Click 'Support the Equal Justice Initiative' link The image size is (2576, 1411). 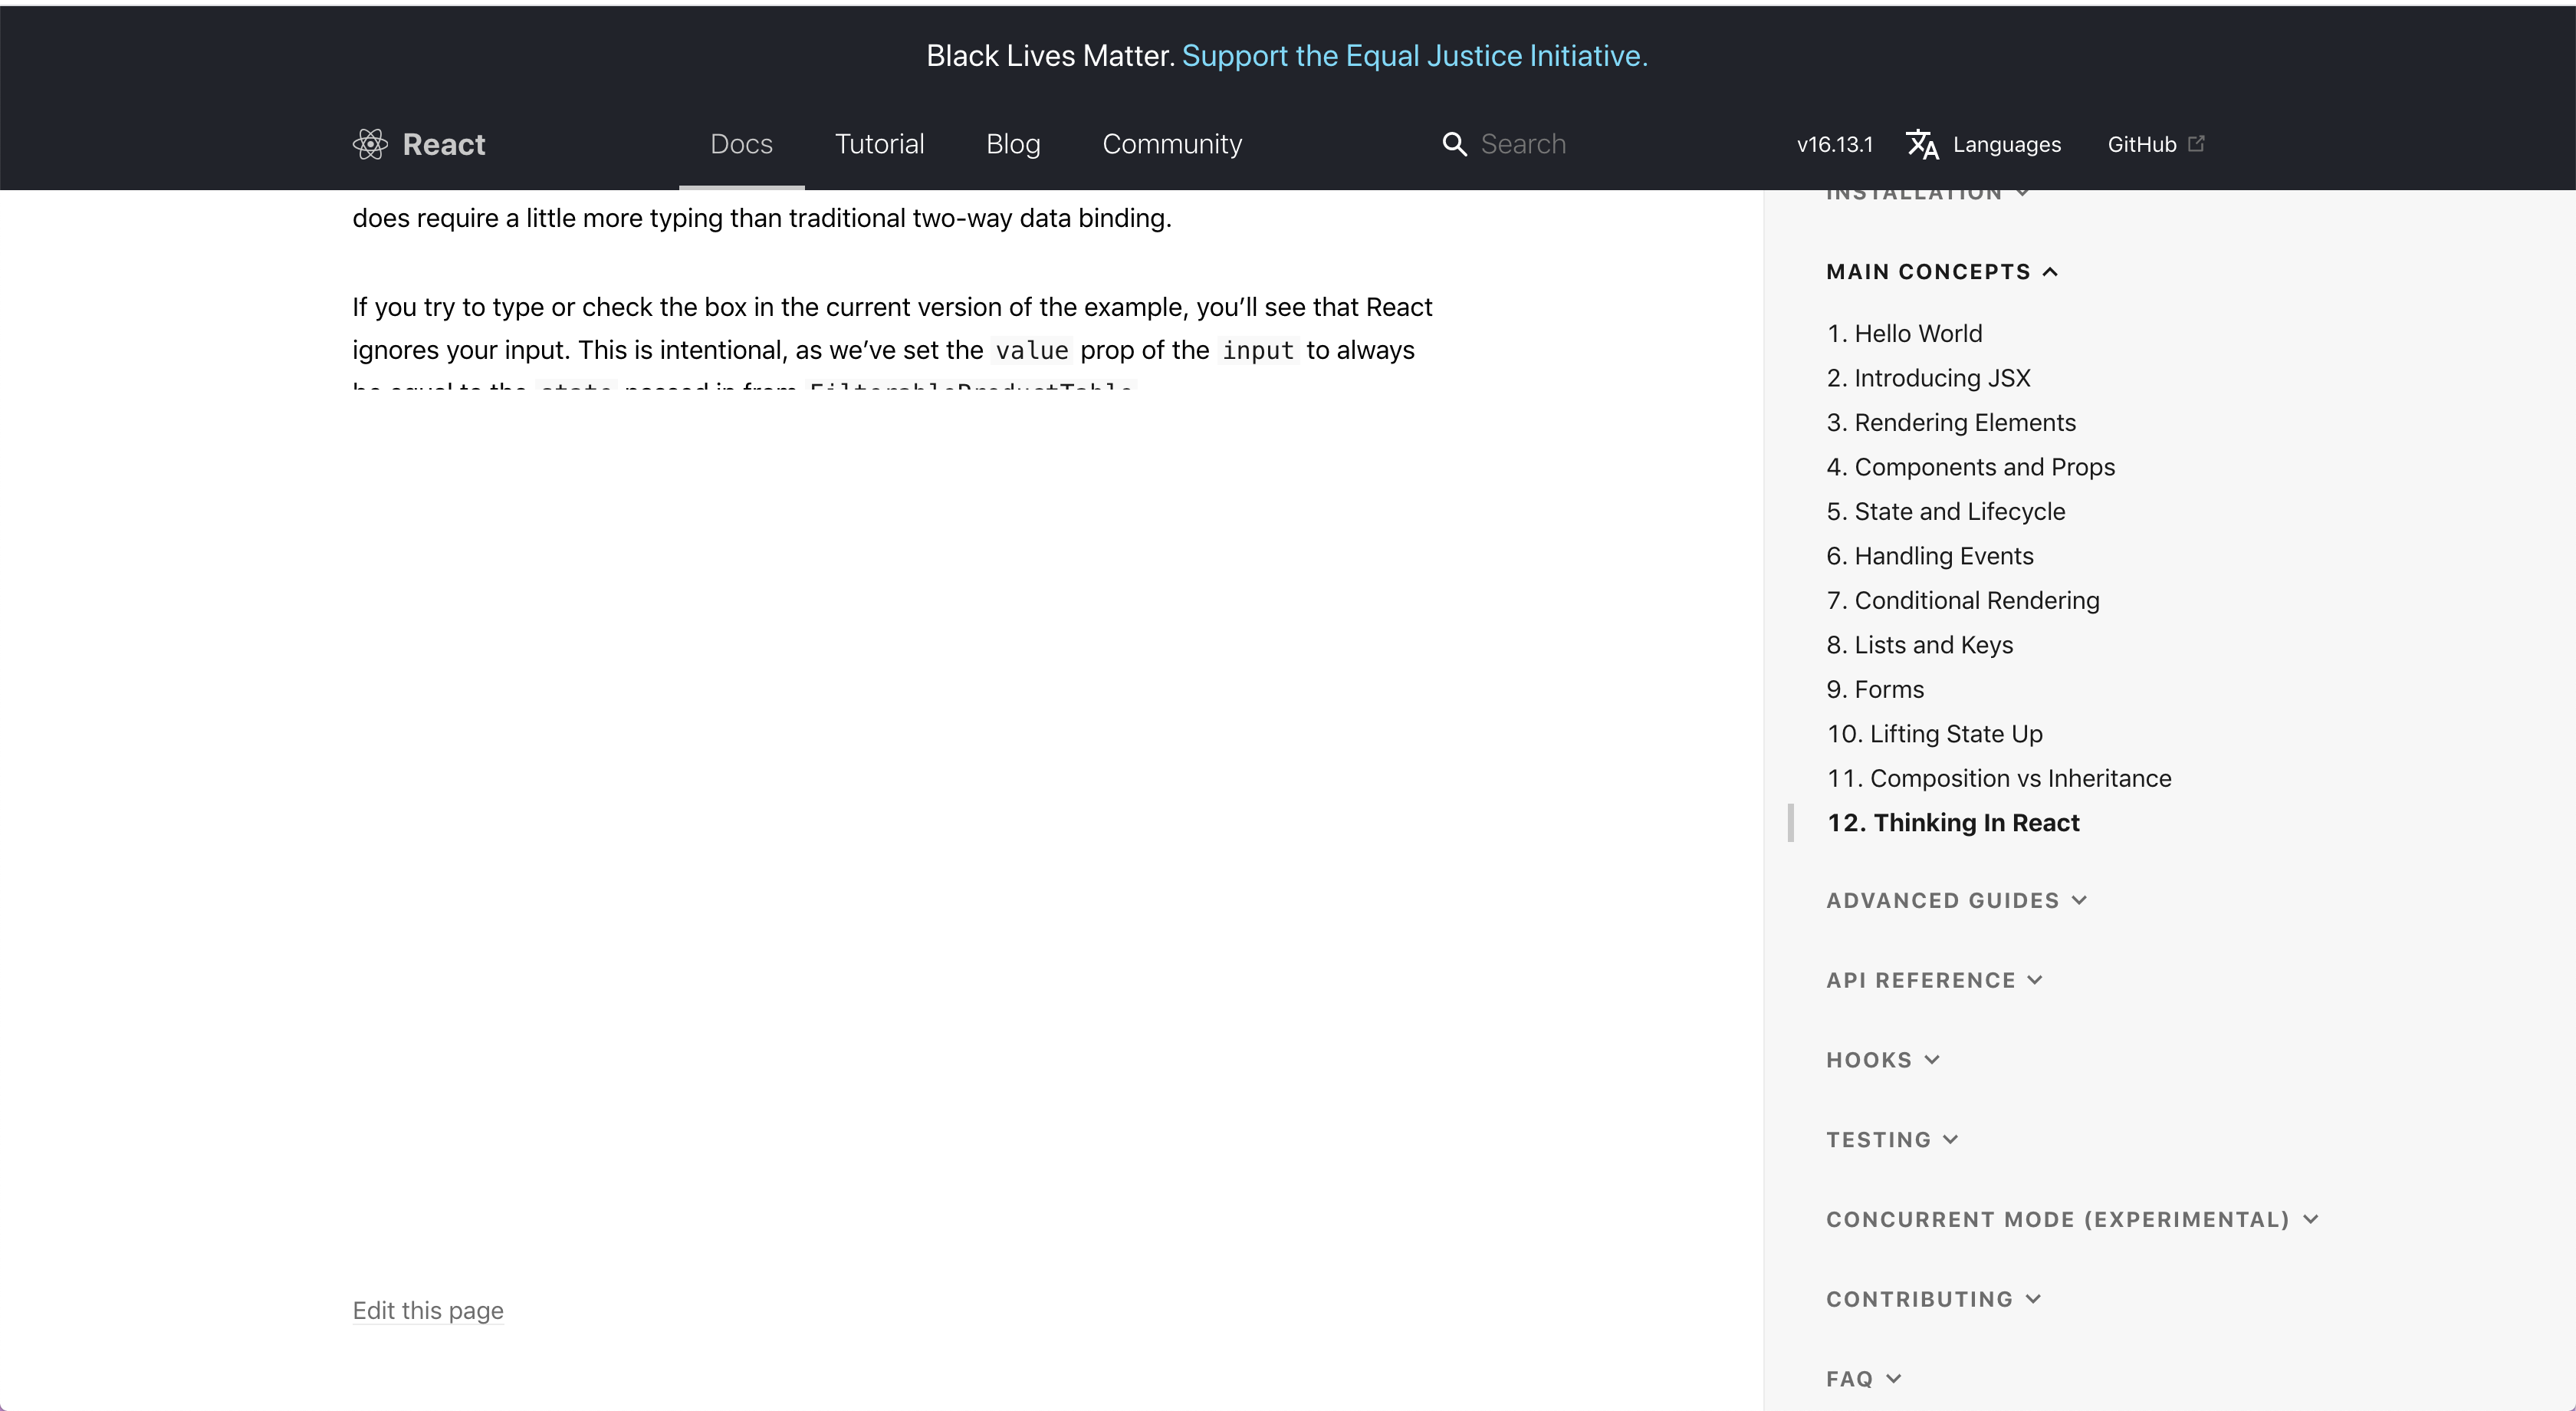click(1414, 56)
